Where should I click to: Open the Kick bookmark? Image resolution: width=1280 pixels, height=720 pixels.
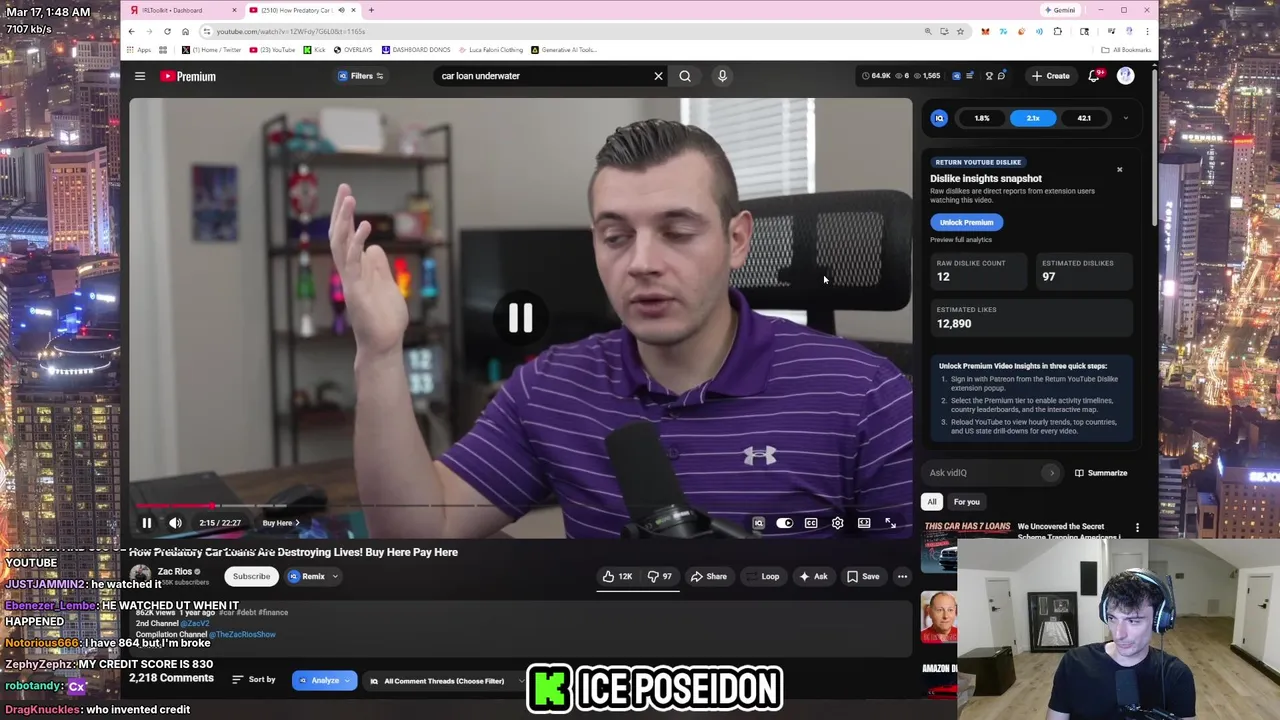coord(316,49)
